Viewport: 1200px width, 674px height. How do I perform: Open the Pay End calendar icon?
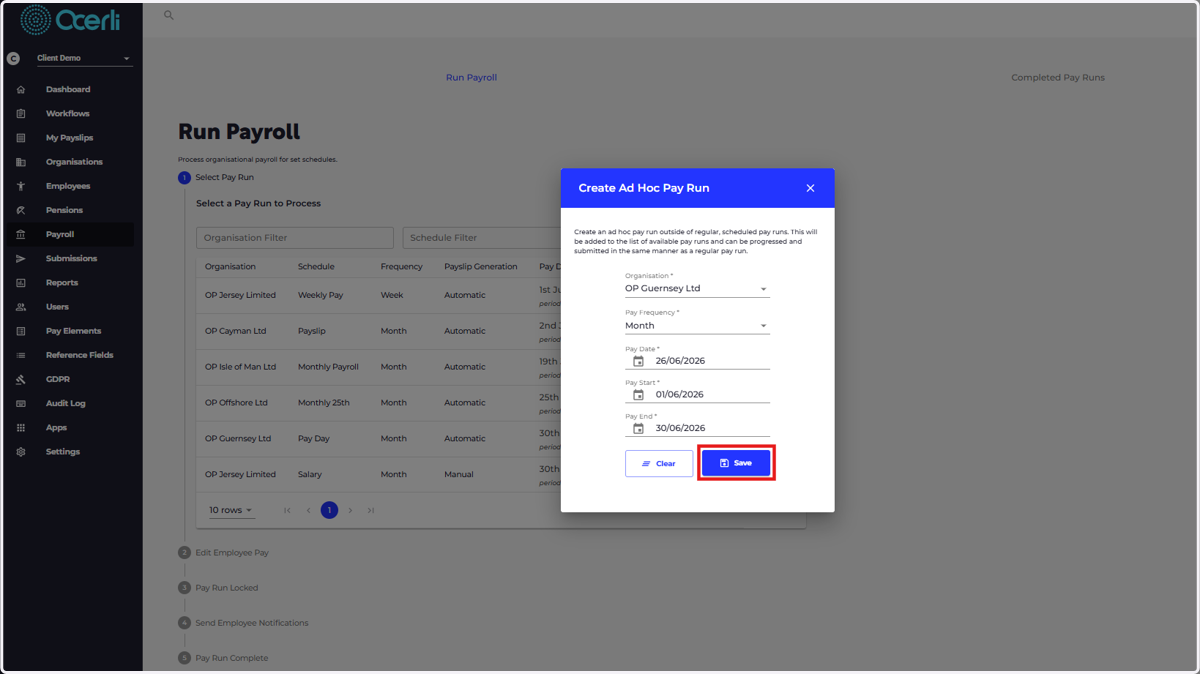tap(638, 428)
